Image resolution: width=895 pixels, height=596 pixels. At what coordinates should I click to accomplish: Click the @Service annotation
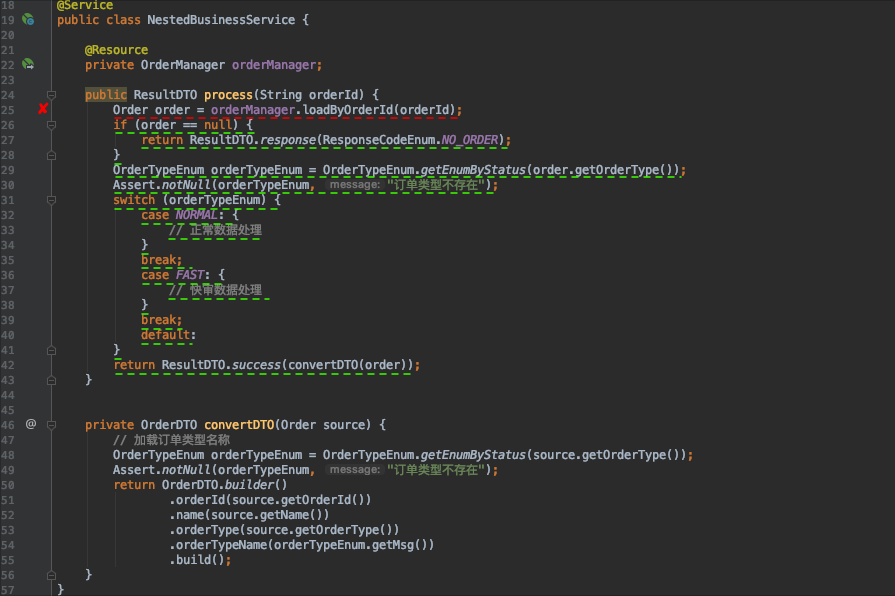[x=85, y=5]
